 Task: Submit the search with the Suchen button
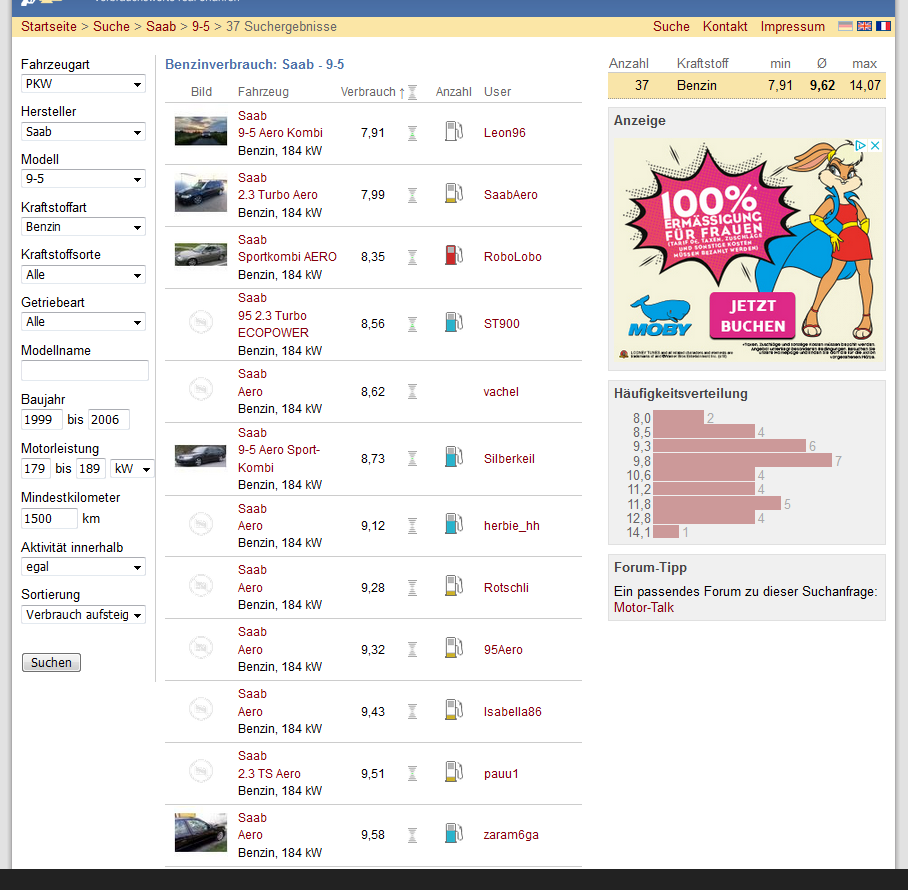click(x=51, y=662)
